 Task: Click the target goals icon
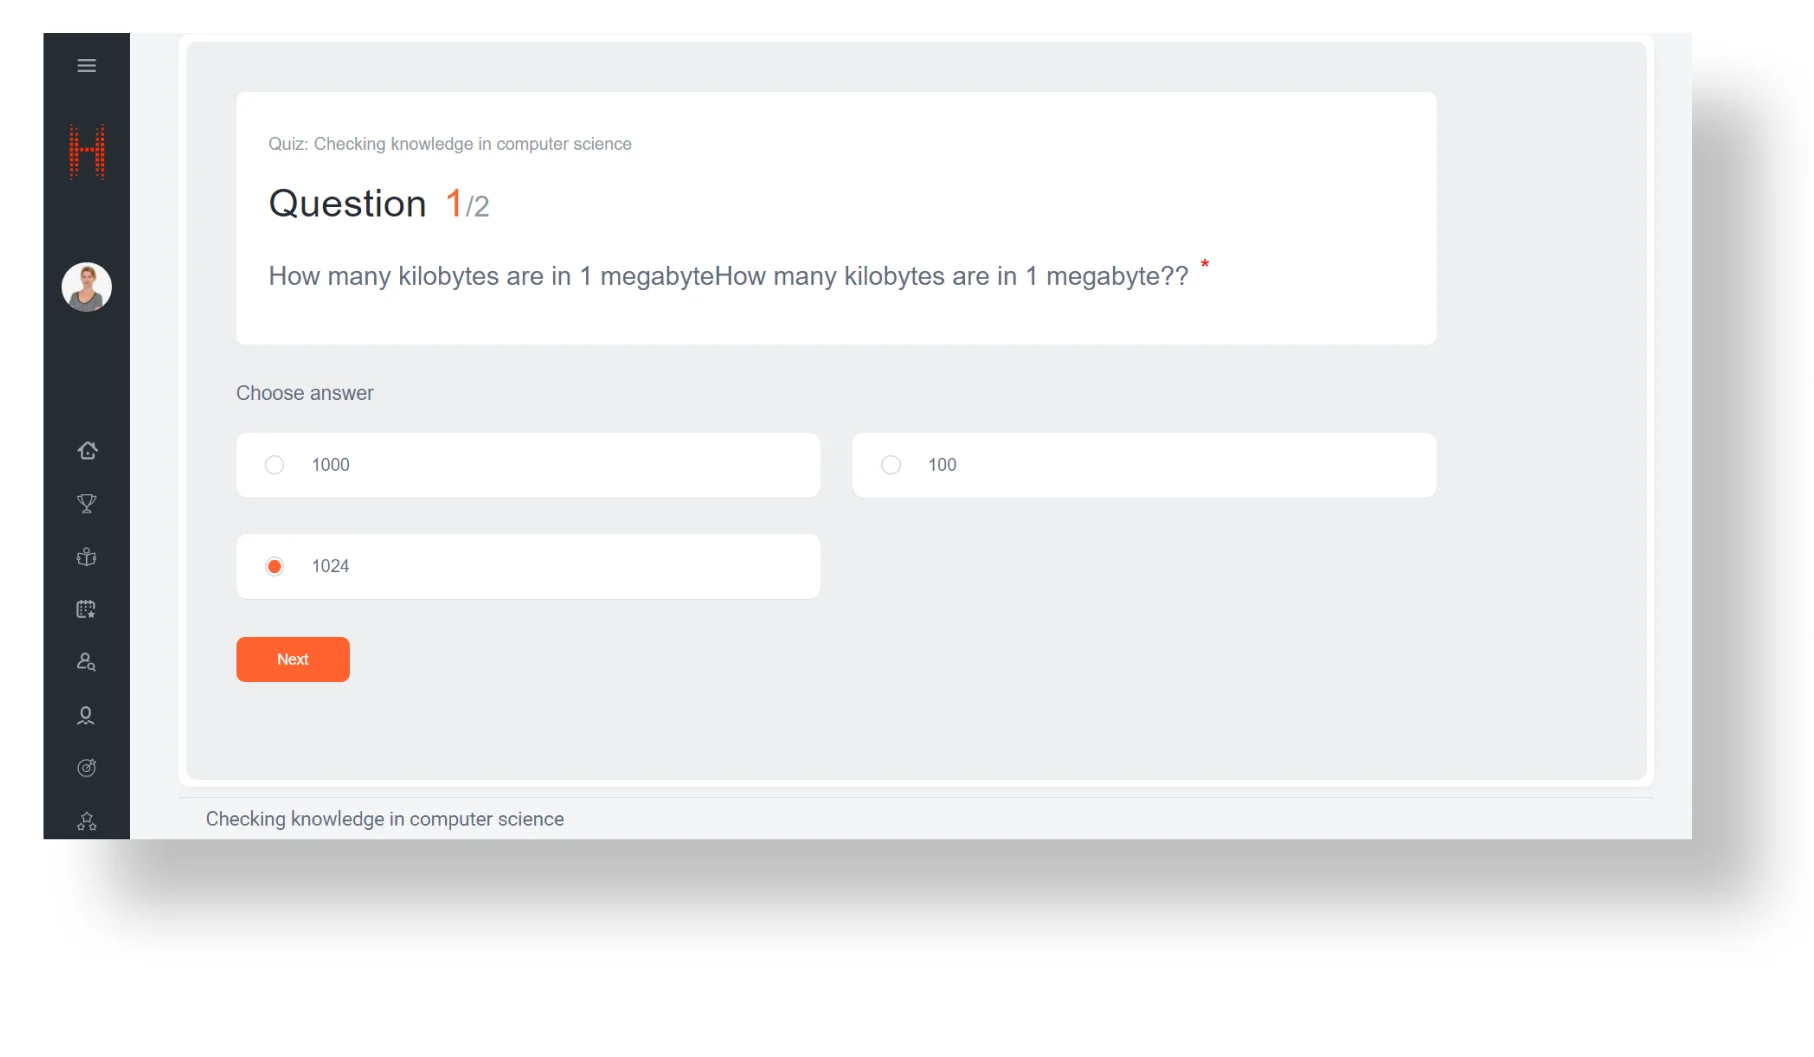pos(87,768)
